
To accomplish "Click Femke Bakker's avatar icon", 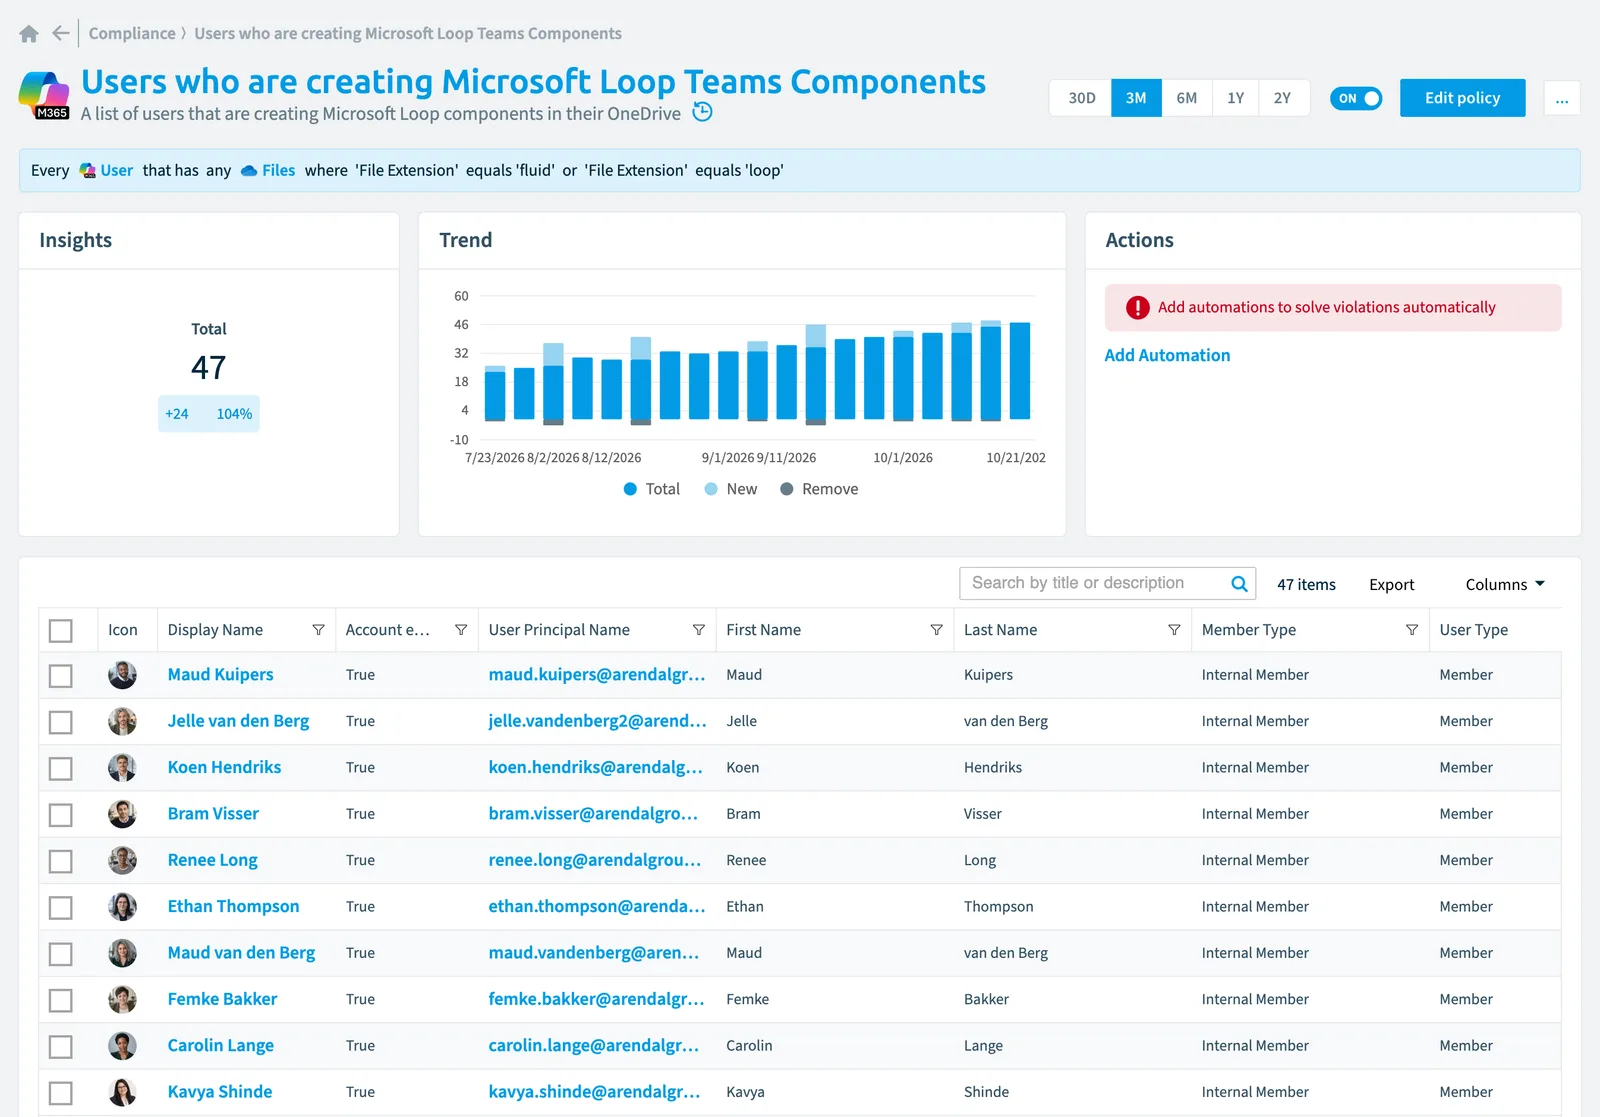I will coord(122,999).
